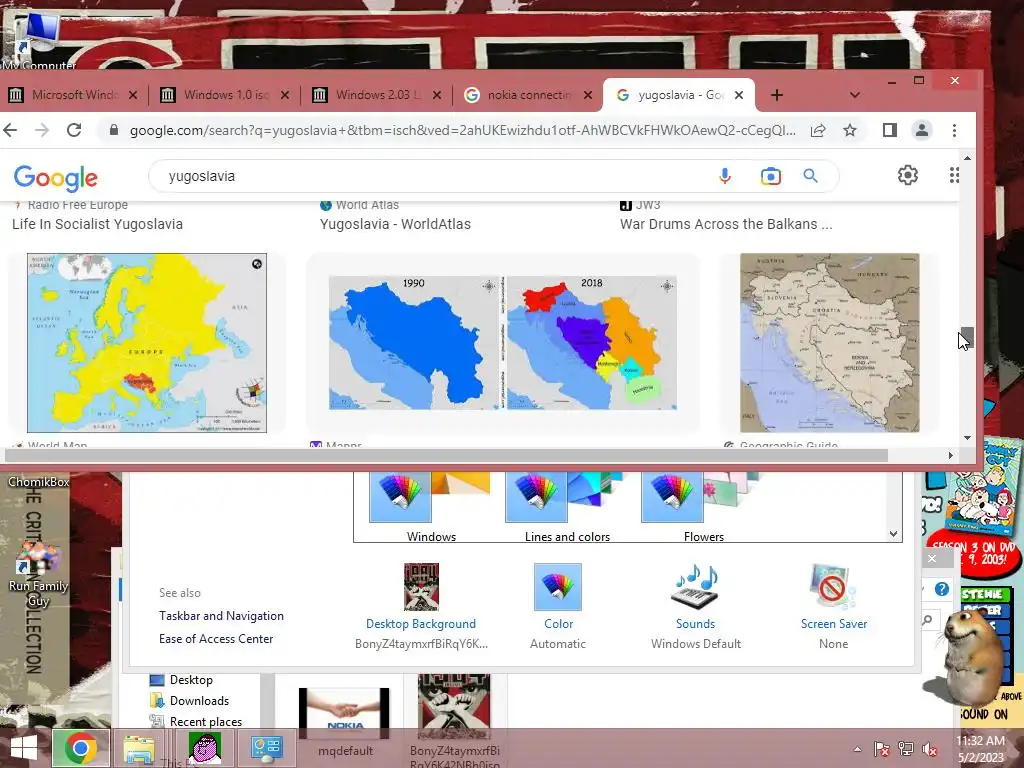The image size is (1024, 768).
Task: Reload the Google search page
Action: (74, 130)
